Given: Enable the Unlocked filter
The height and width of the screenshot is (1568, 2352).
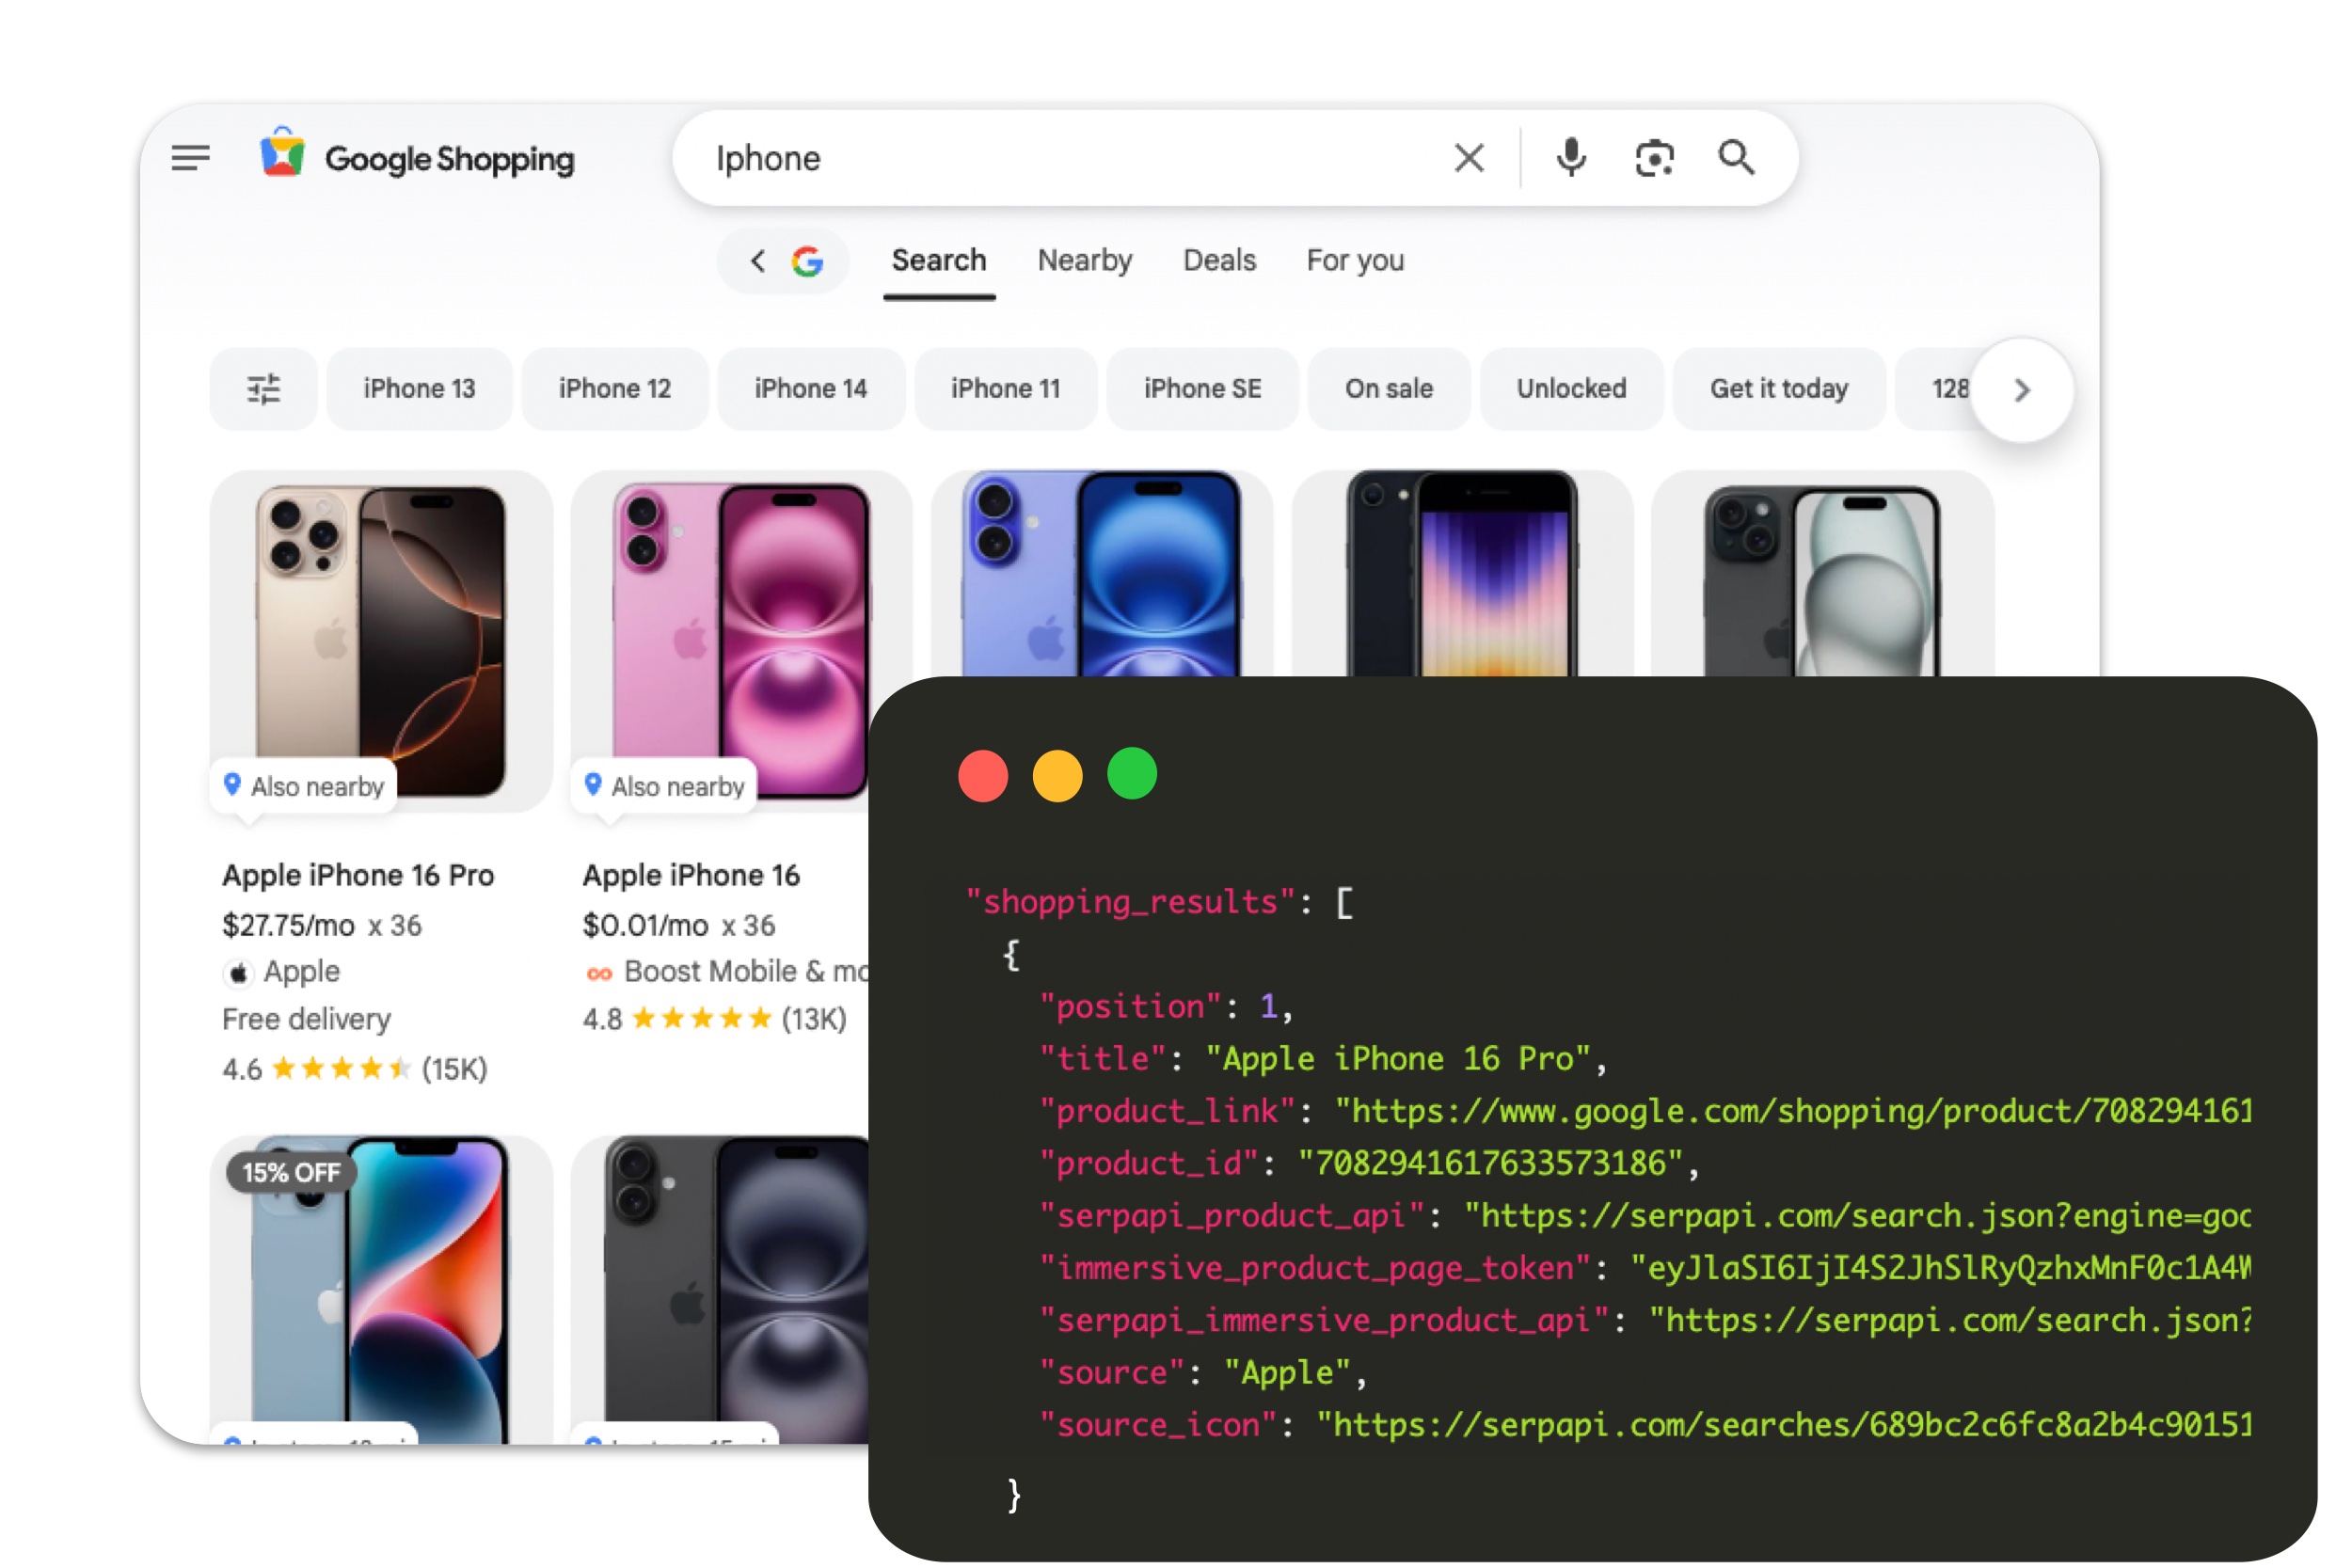Looking at the screenshot, I should click(x=1571, y=389).
